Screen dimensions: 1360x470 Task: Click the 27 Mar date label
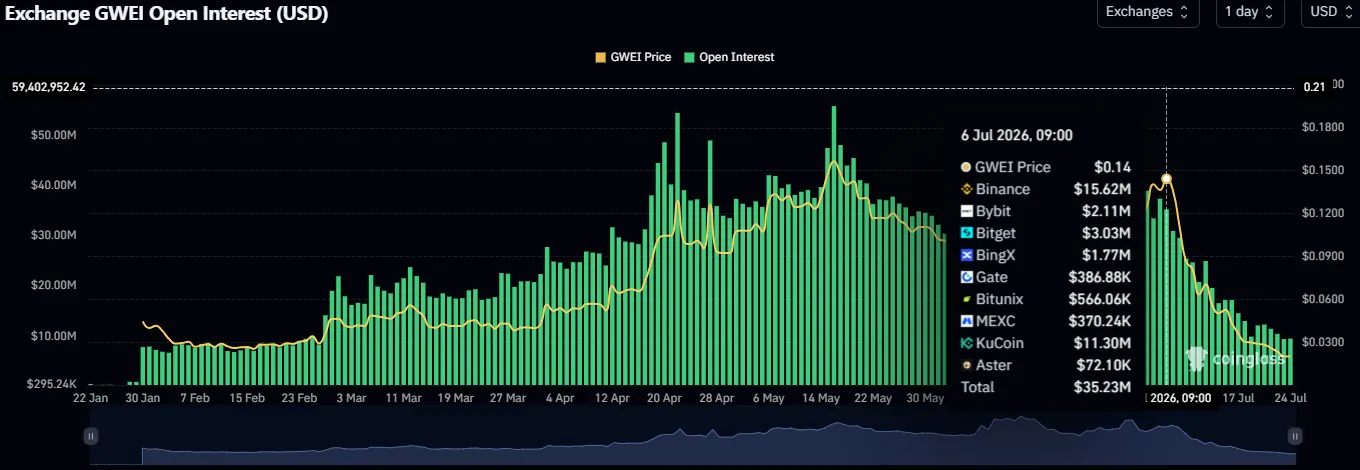[x=508, y=398]
